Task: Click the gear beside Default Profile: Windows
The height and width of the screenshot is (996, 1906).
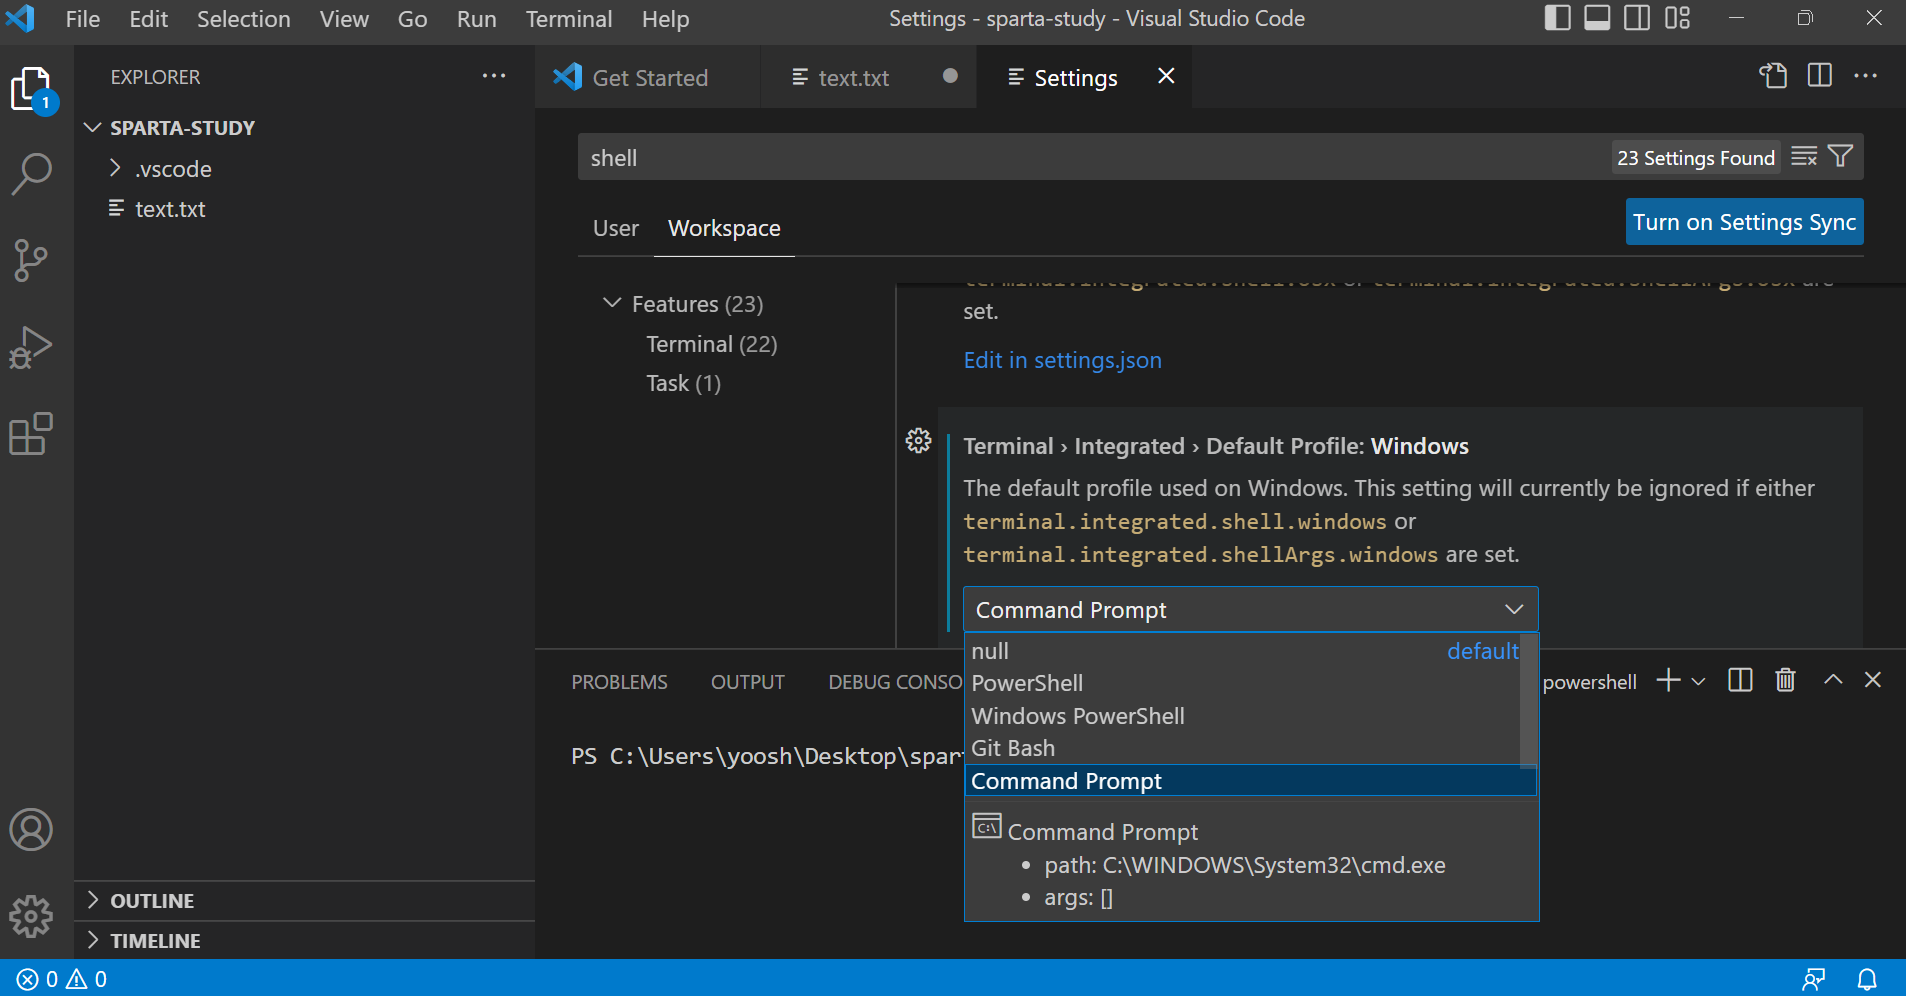Action: (919, 441)
